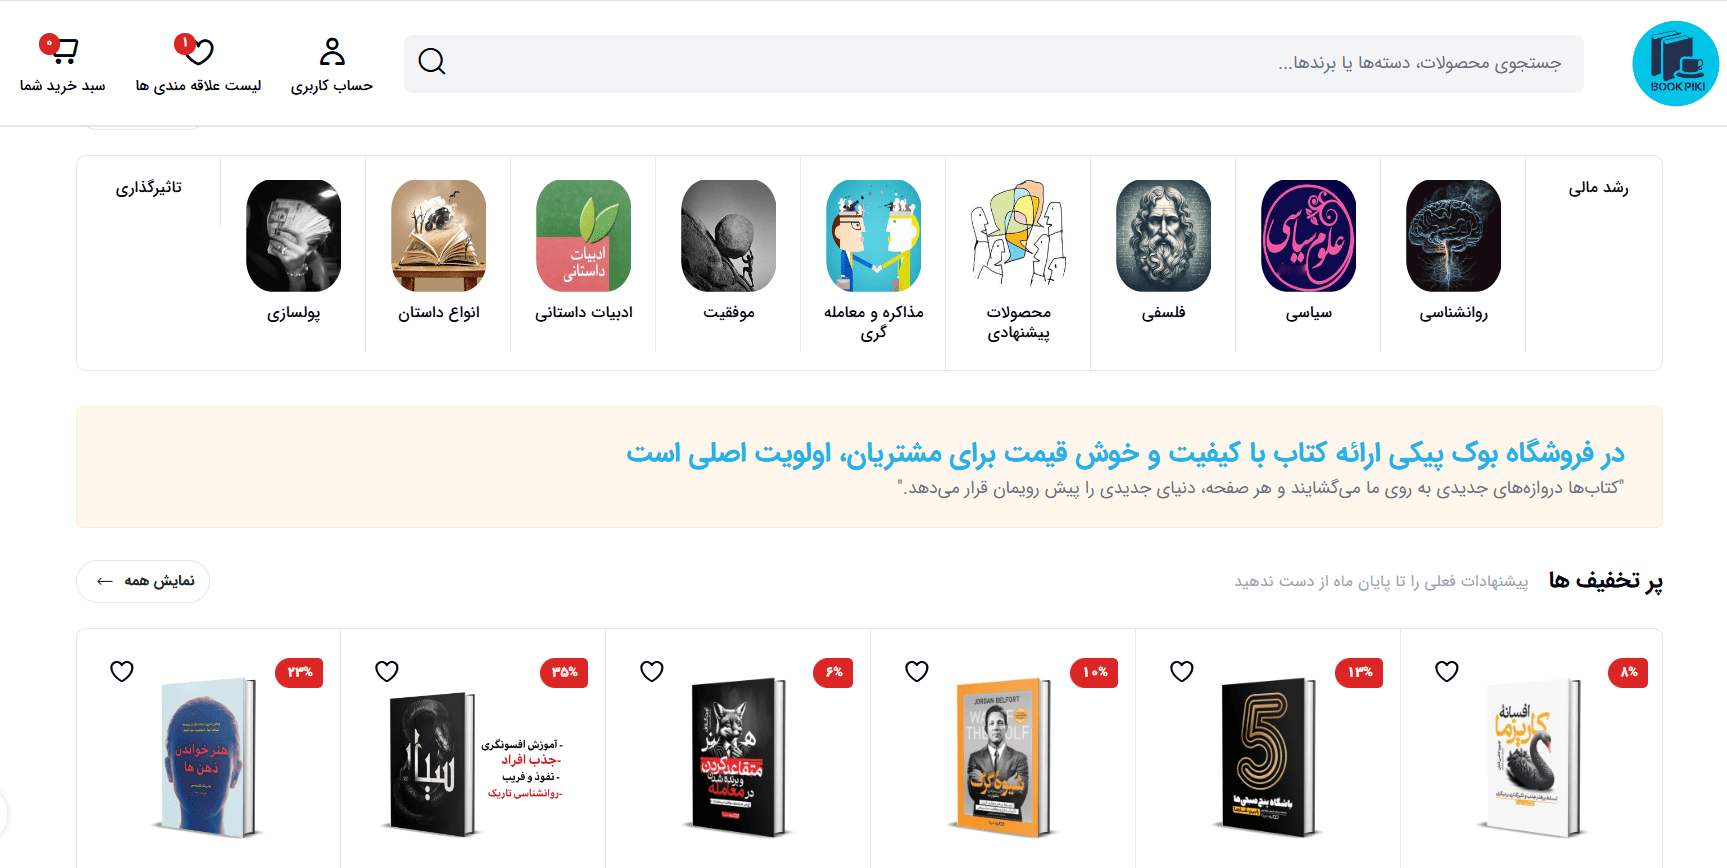Image resolution: width=1727 pixels, height=868 pixels.
Task: Select the سیاسی category icon
Action: [1308, 236]
